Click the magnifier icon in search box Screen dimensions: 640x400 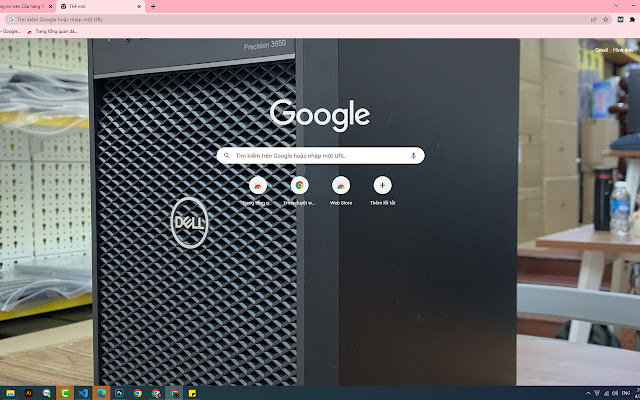pyautogui.click(x=227, y=156)
